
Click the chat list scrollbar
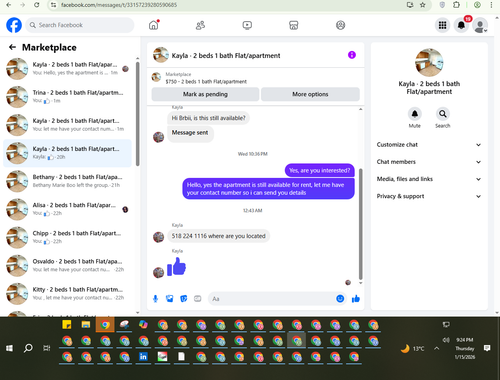[137, 113]
